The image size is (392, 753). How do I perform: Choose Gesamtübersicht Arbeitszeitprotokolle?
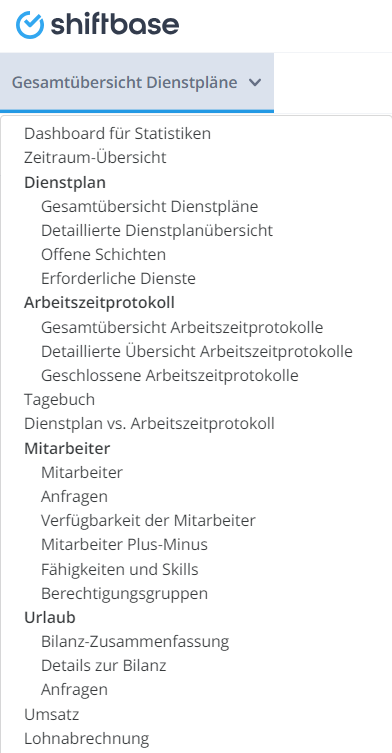(182, 328)
